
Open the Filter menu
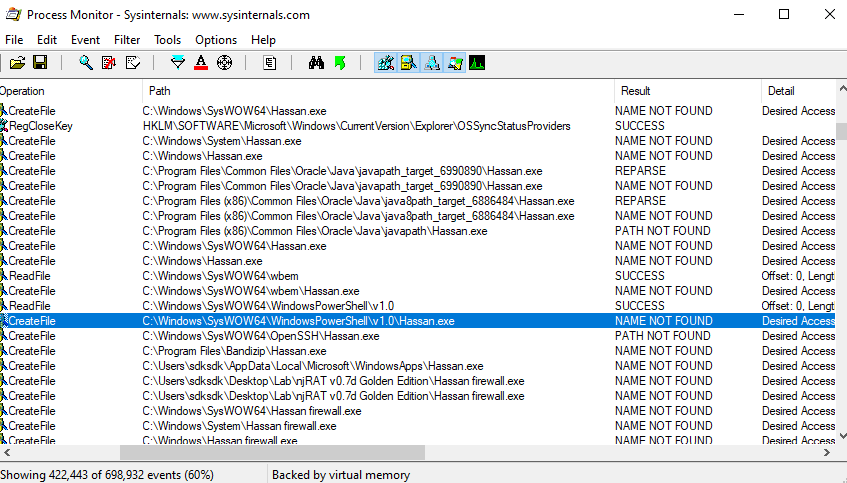(127, 40)
